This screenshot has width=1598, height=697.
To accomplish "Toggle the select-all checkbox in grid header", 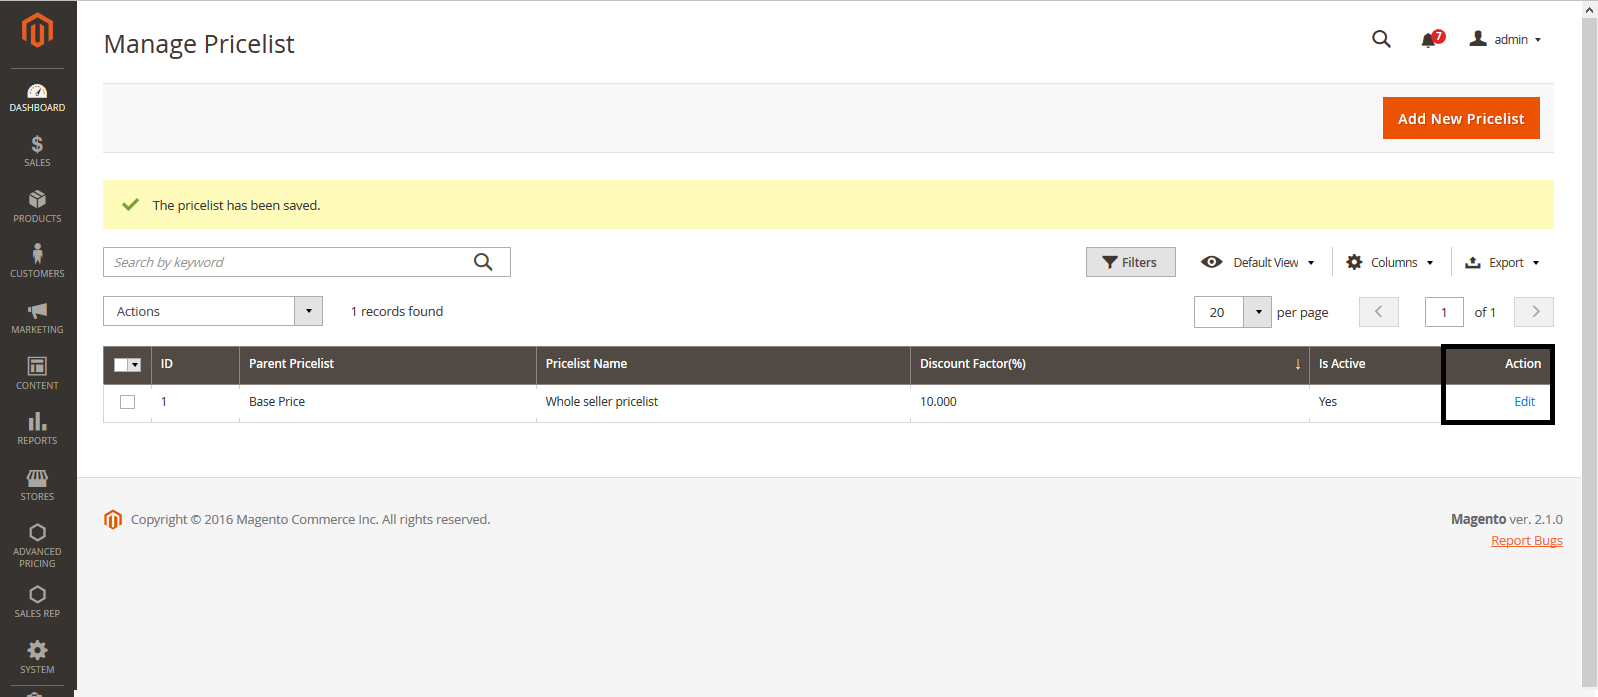I will click(121, 365).
